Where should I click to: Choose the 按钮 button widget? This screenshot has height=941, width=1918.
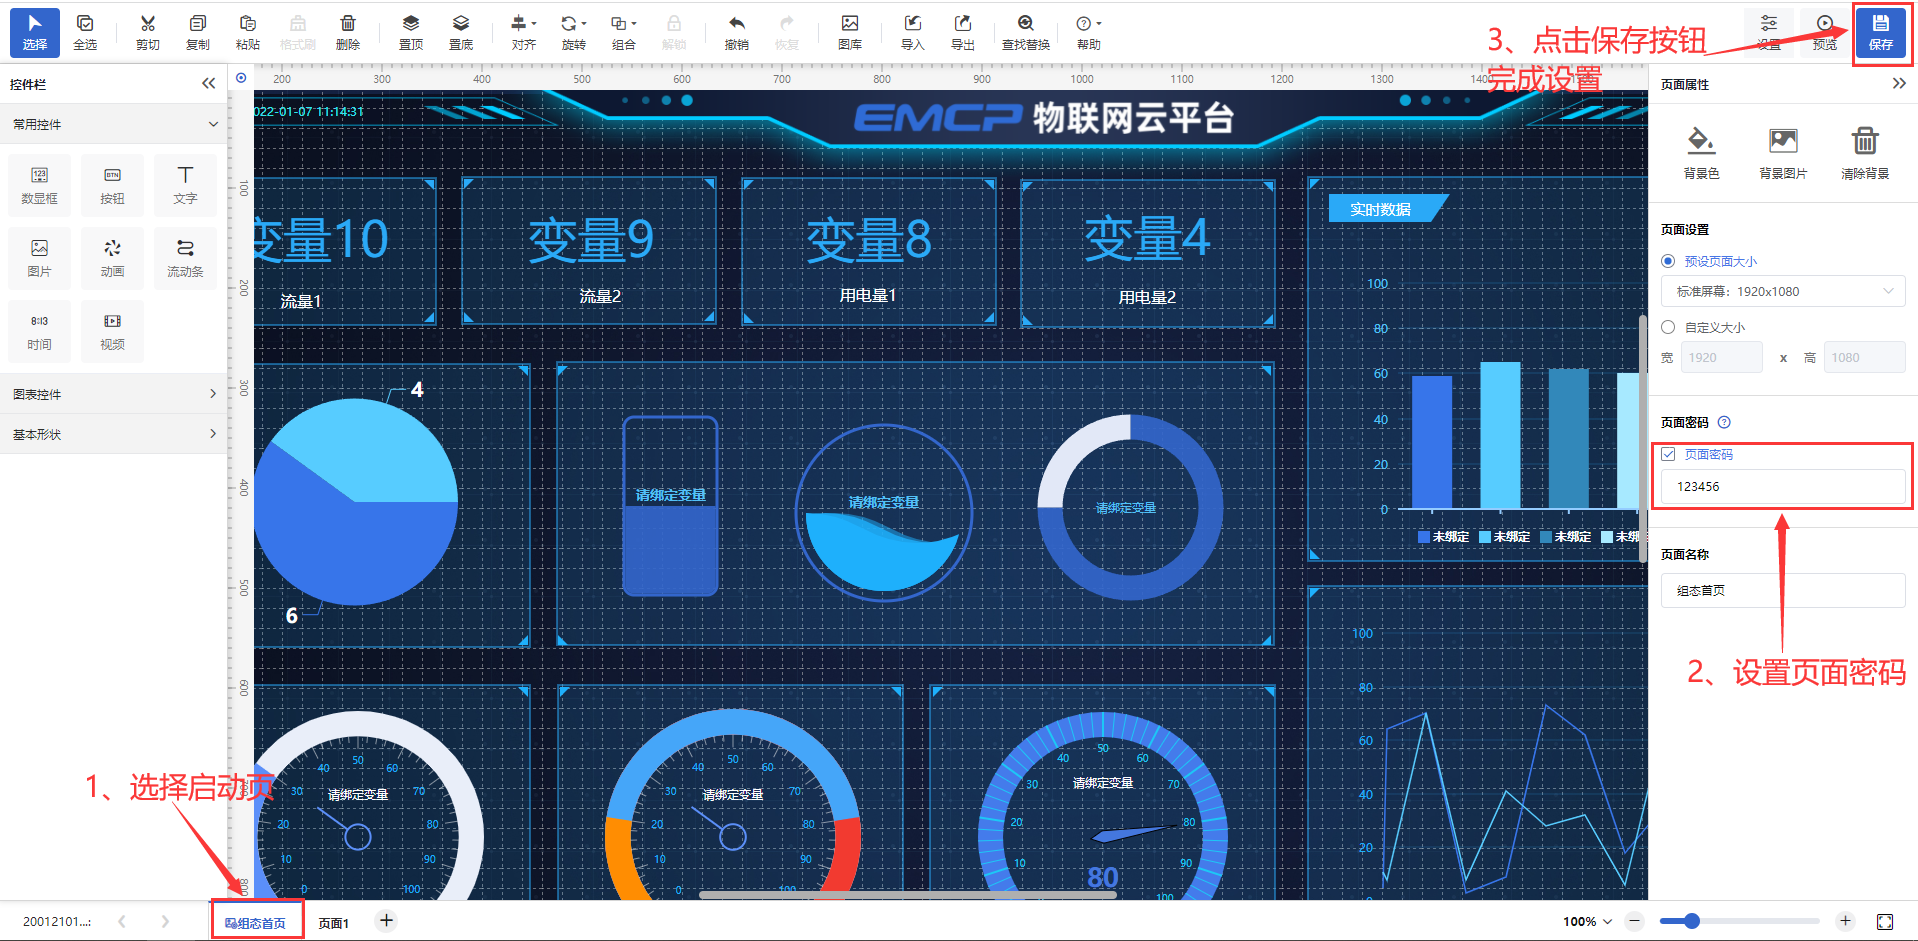[x=113, y=186]
